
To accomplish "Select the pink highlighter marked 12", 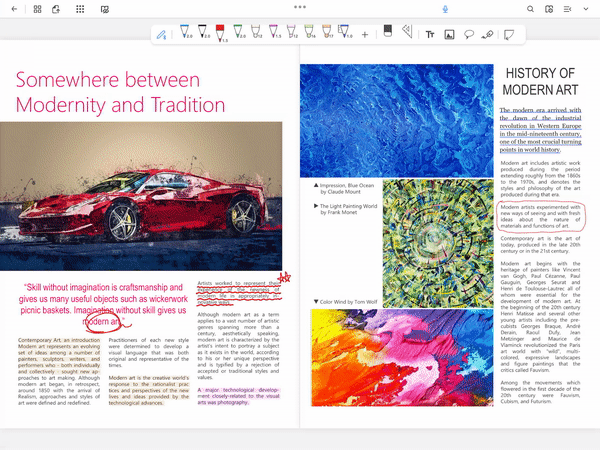I will point(292,32).
